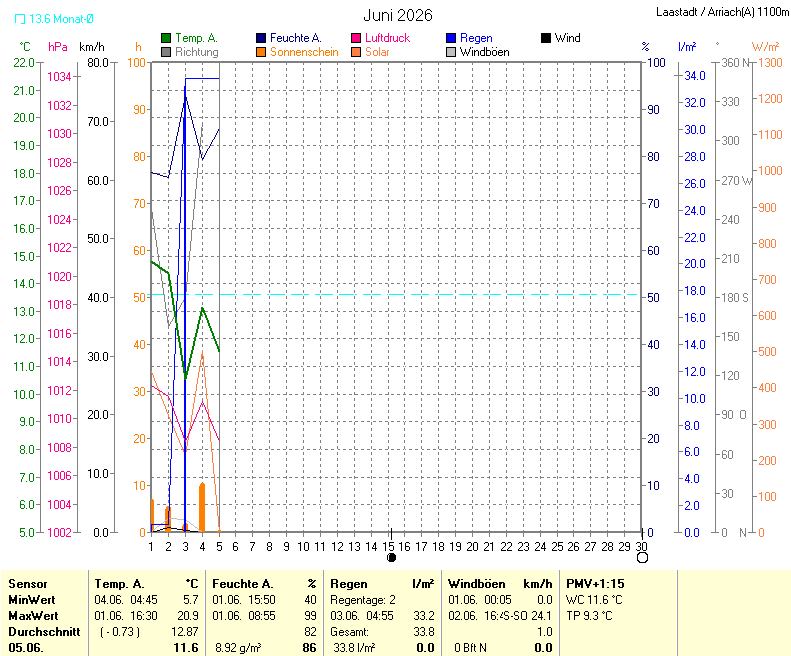This screenshot has height=656, width=791.
Task: Click the km/h axis unit label
Action: point(92,47)
